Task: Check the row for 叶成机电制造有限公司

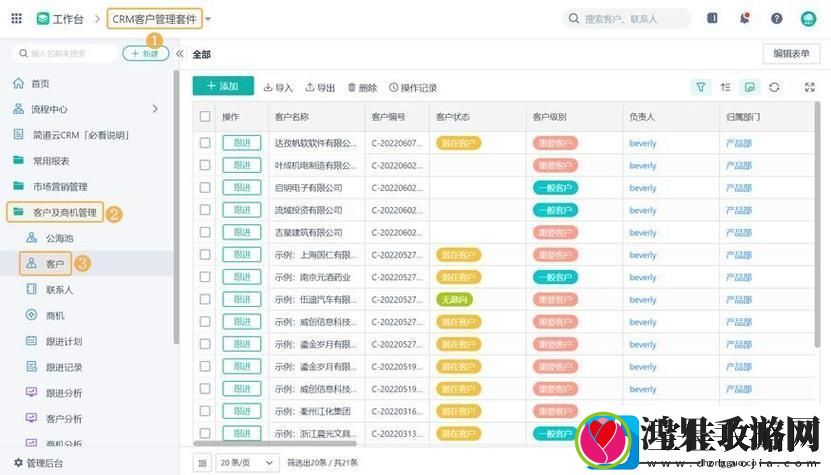Action: tap(205, 165)
